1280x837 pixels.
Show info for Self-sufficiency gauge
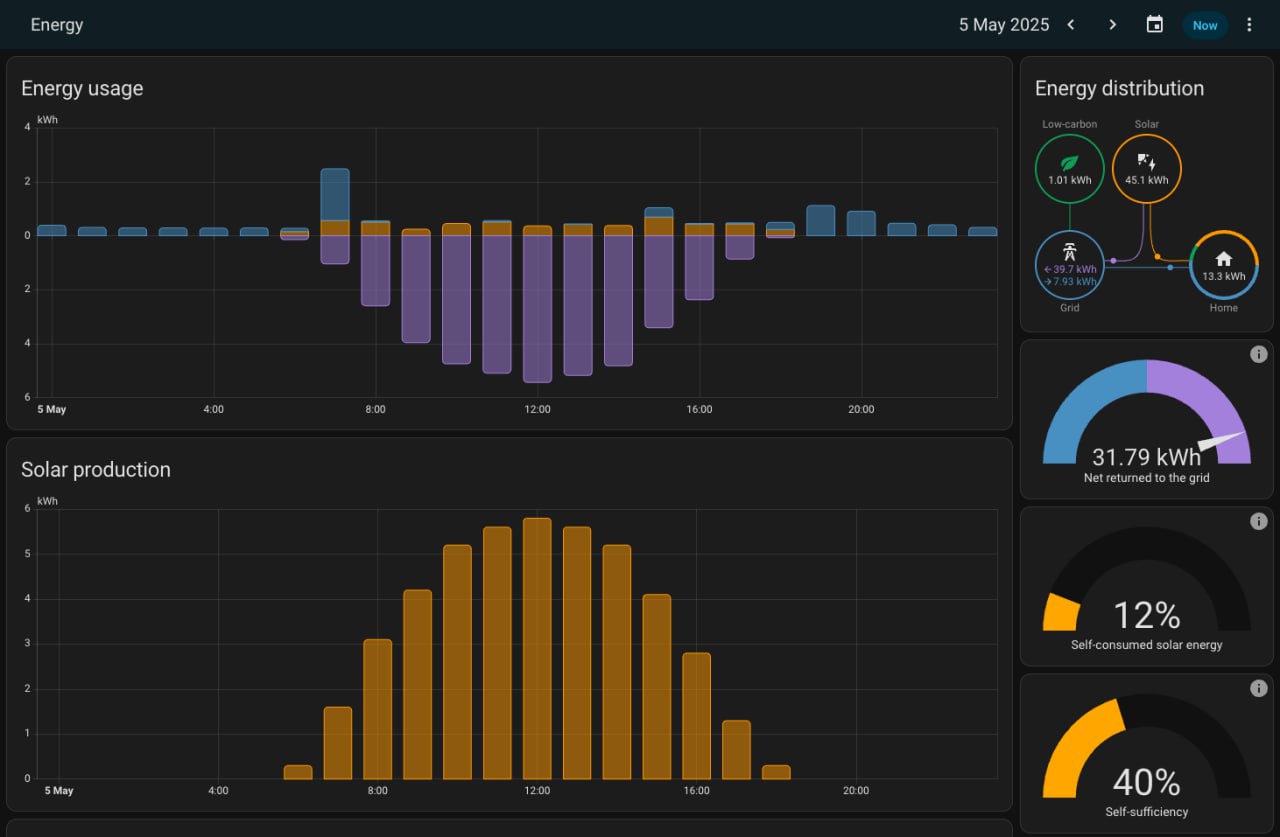tap(1259, 688)
